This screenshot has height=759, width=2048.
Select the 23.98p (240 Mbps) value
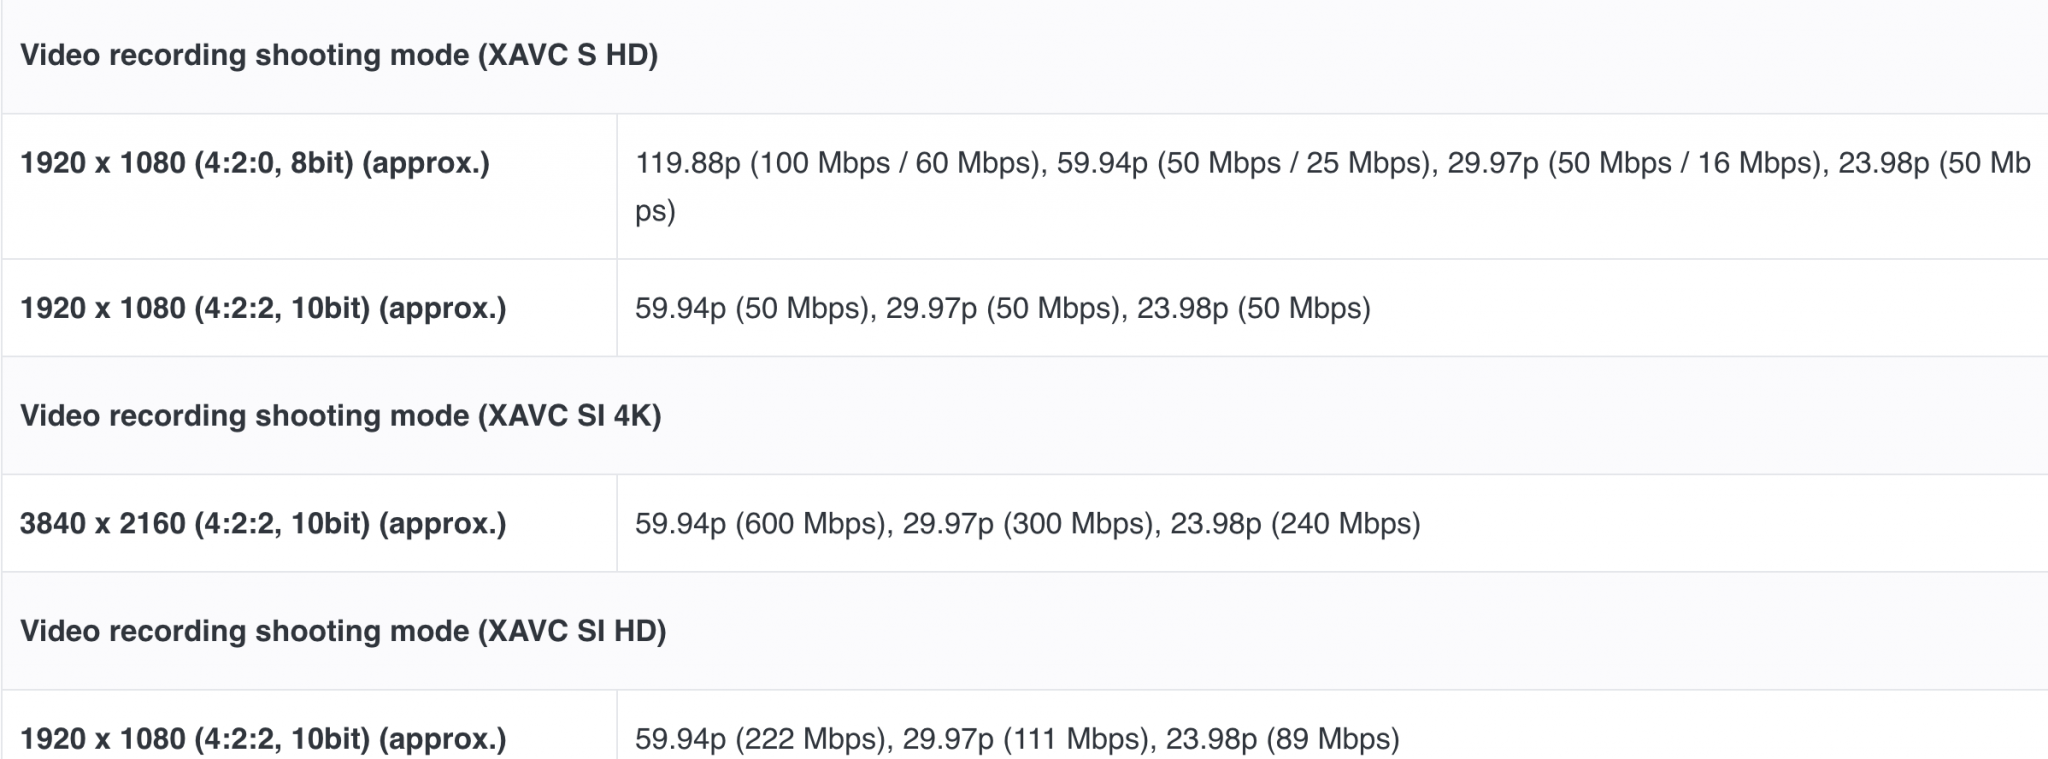pyautogui.click(x=1295, y=524)
